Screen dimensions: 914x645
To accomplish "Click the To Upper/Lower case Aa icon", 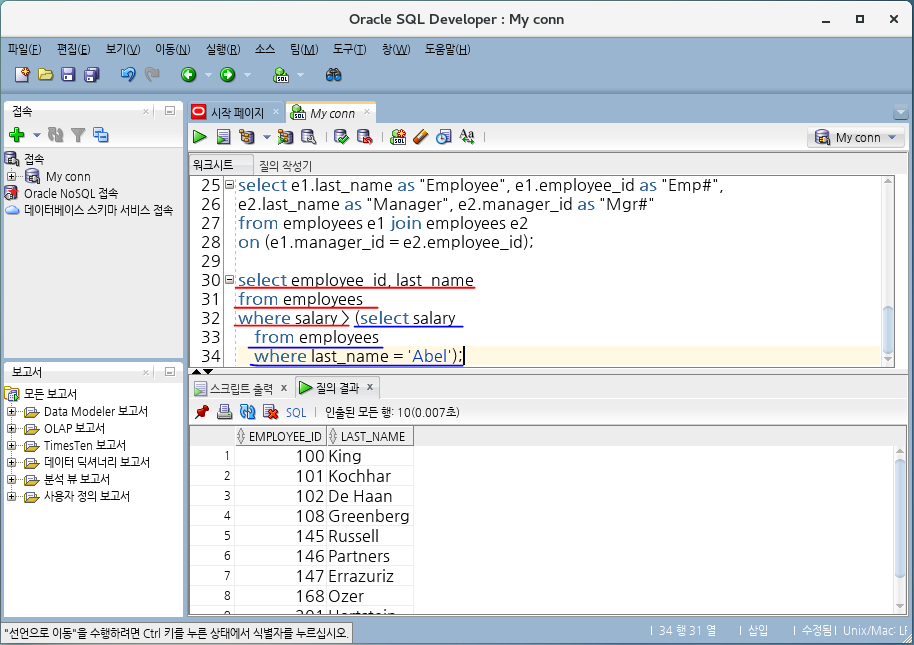I will 467,137.
